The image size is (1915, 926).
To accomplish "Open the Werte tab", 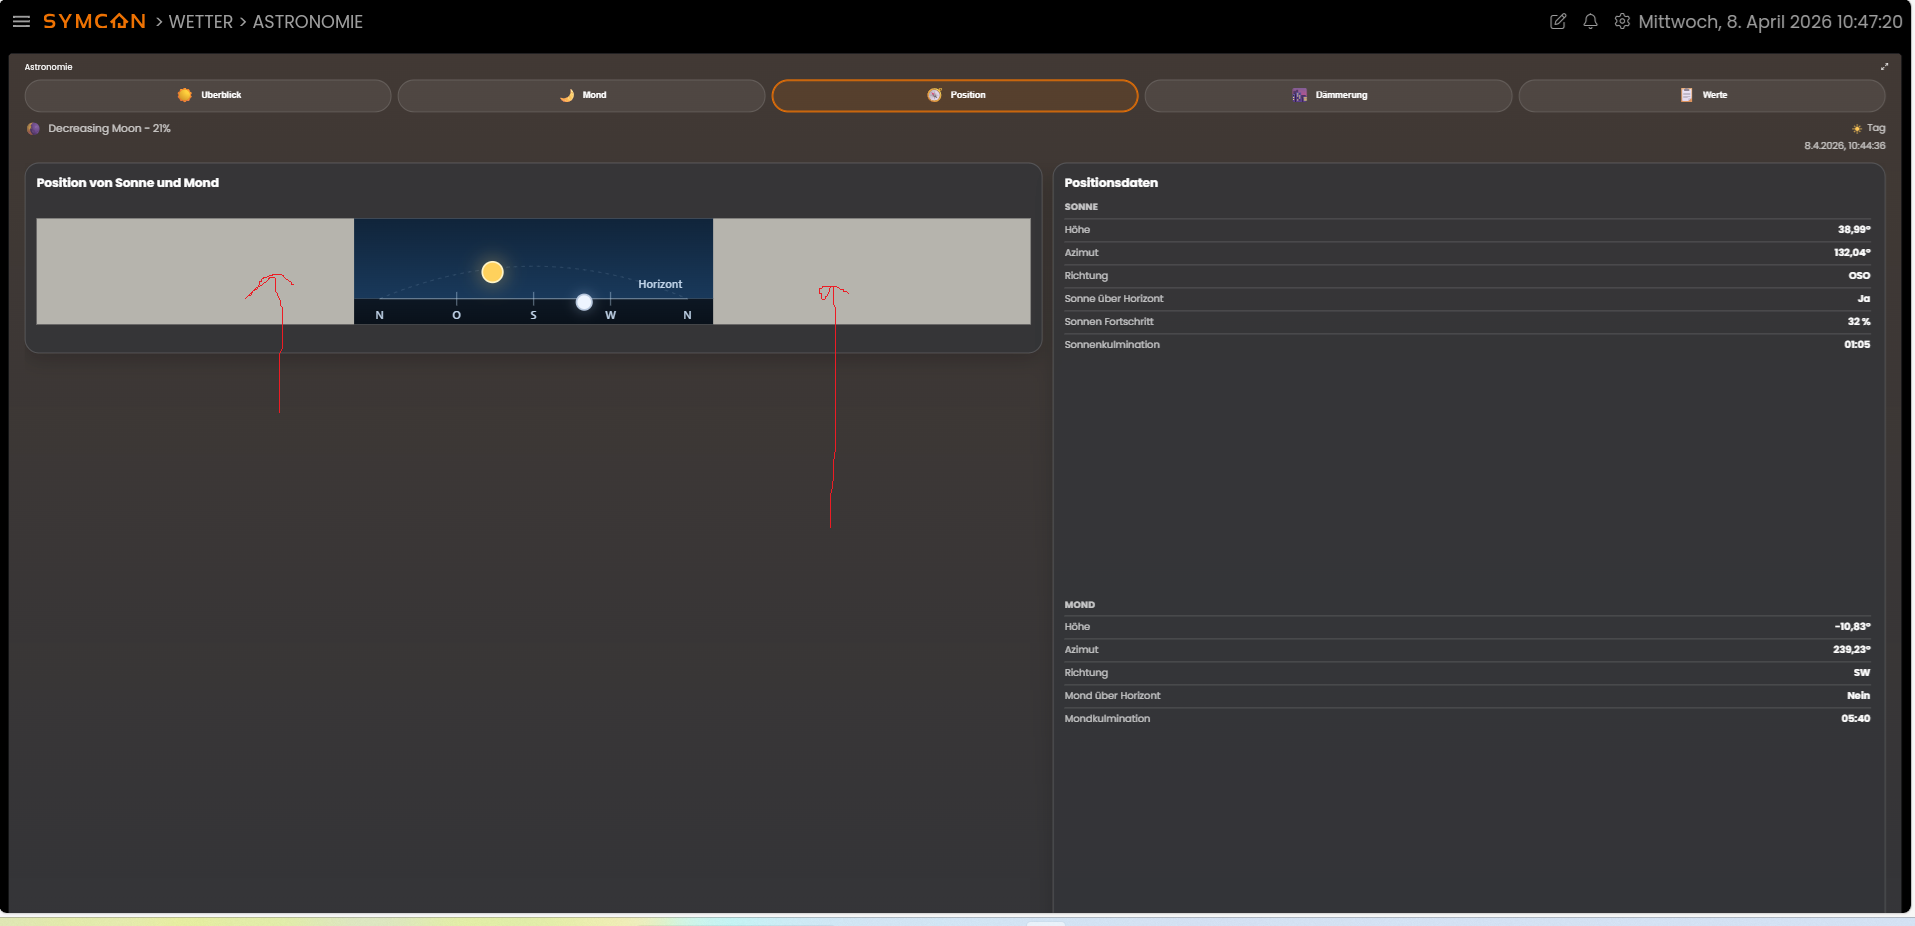I will coord(1701,95).
